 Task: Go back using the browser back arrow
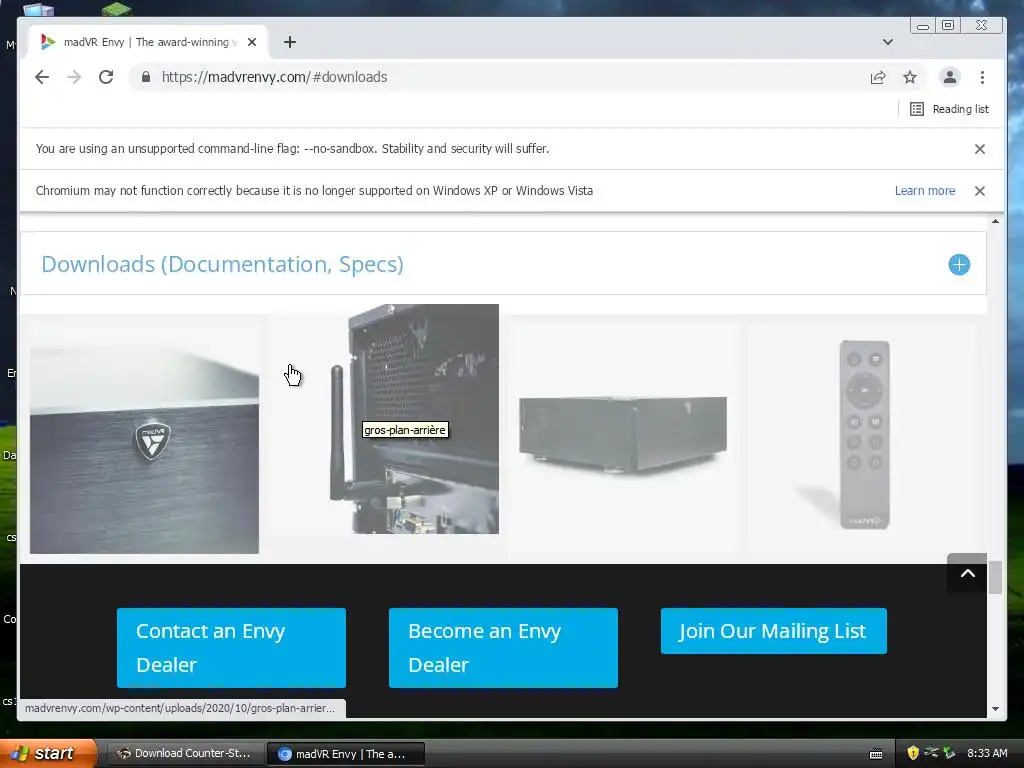[42, 77]
